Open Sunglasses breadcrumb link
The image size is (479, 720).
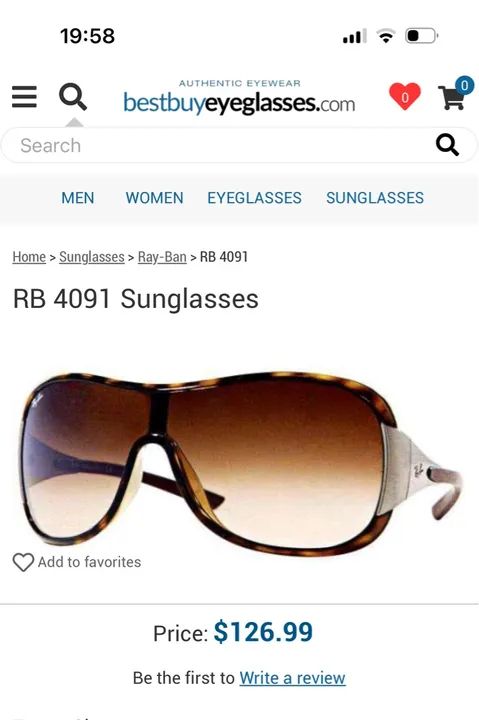(92, 257)
